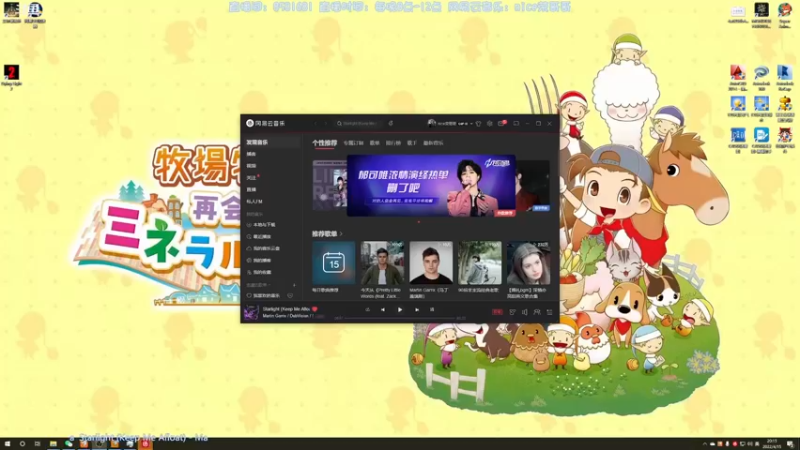Click the volume speaker icon in player bar
The height and width of the screenshot is (450, 800).
[x=524, y=312]
